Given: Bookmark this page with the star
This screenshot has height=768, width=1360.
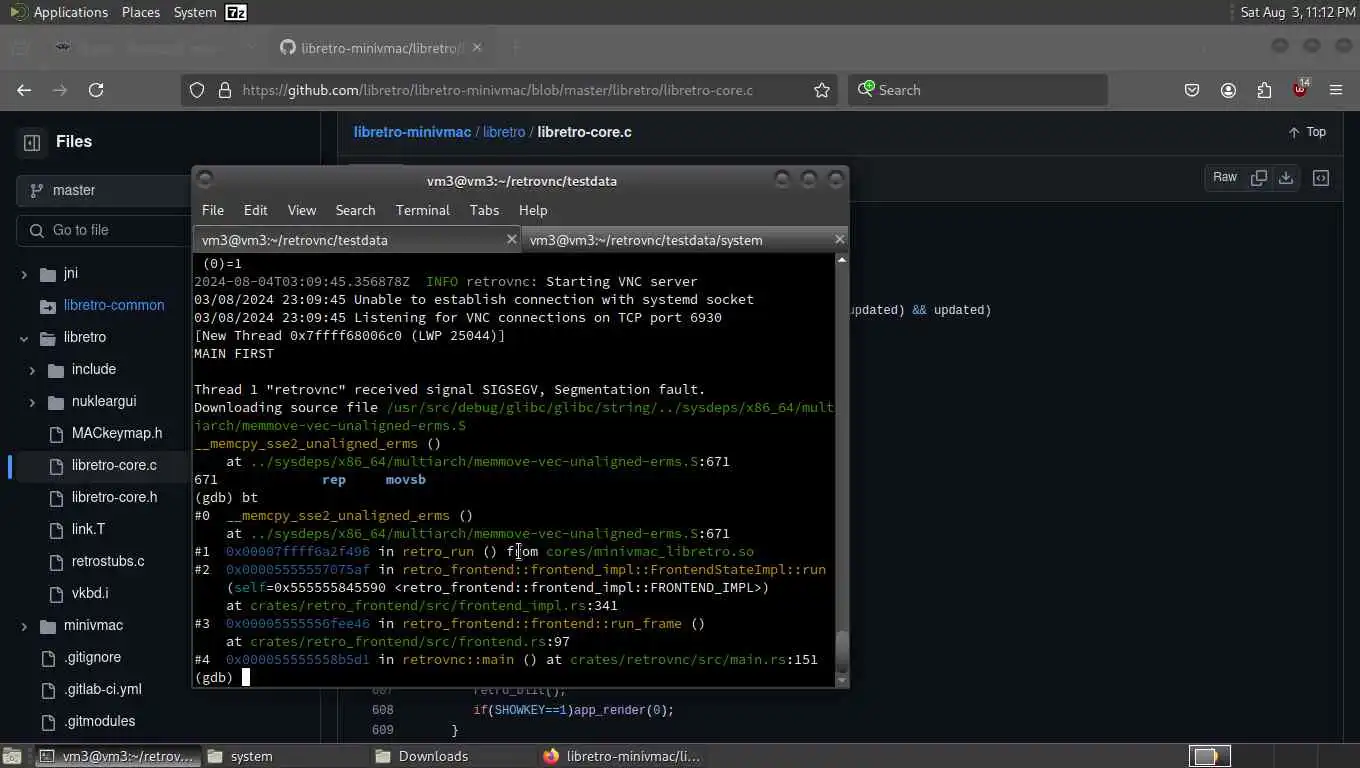Looking at the screenshot, I should click(822, 90).
